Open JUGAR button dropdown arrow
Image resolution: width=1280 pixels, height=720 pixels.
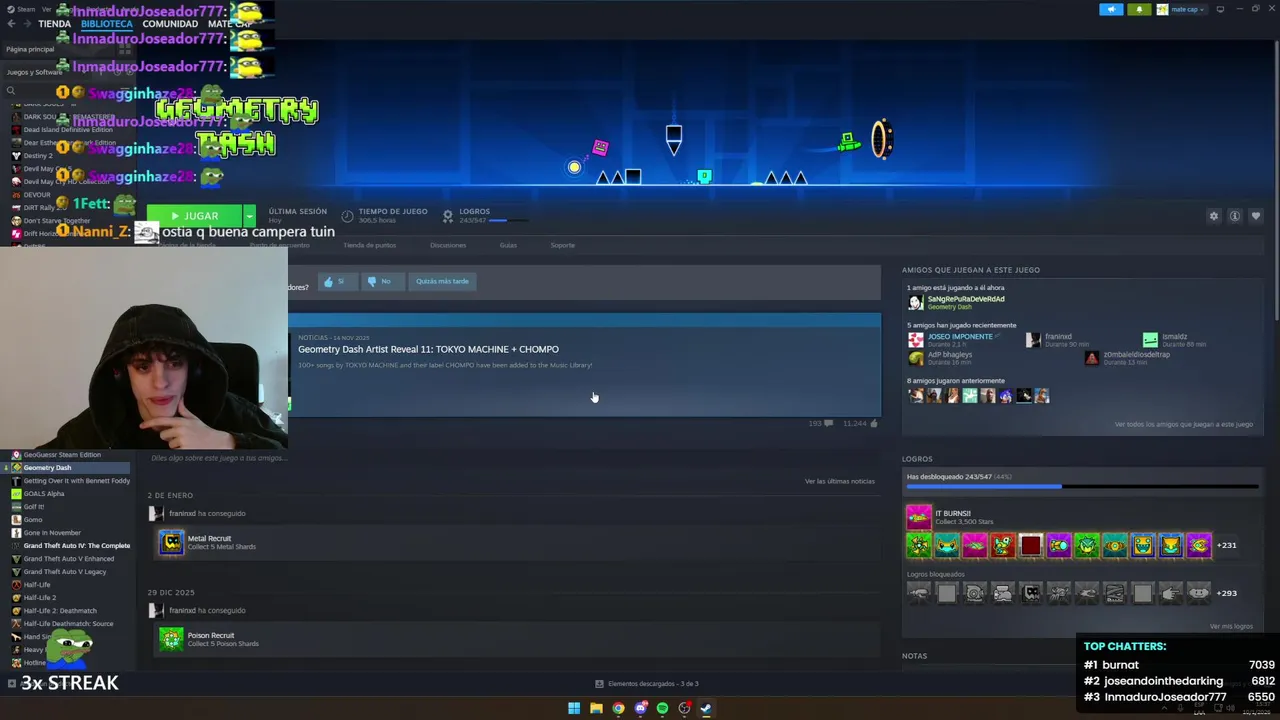[x=249, y=216]
